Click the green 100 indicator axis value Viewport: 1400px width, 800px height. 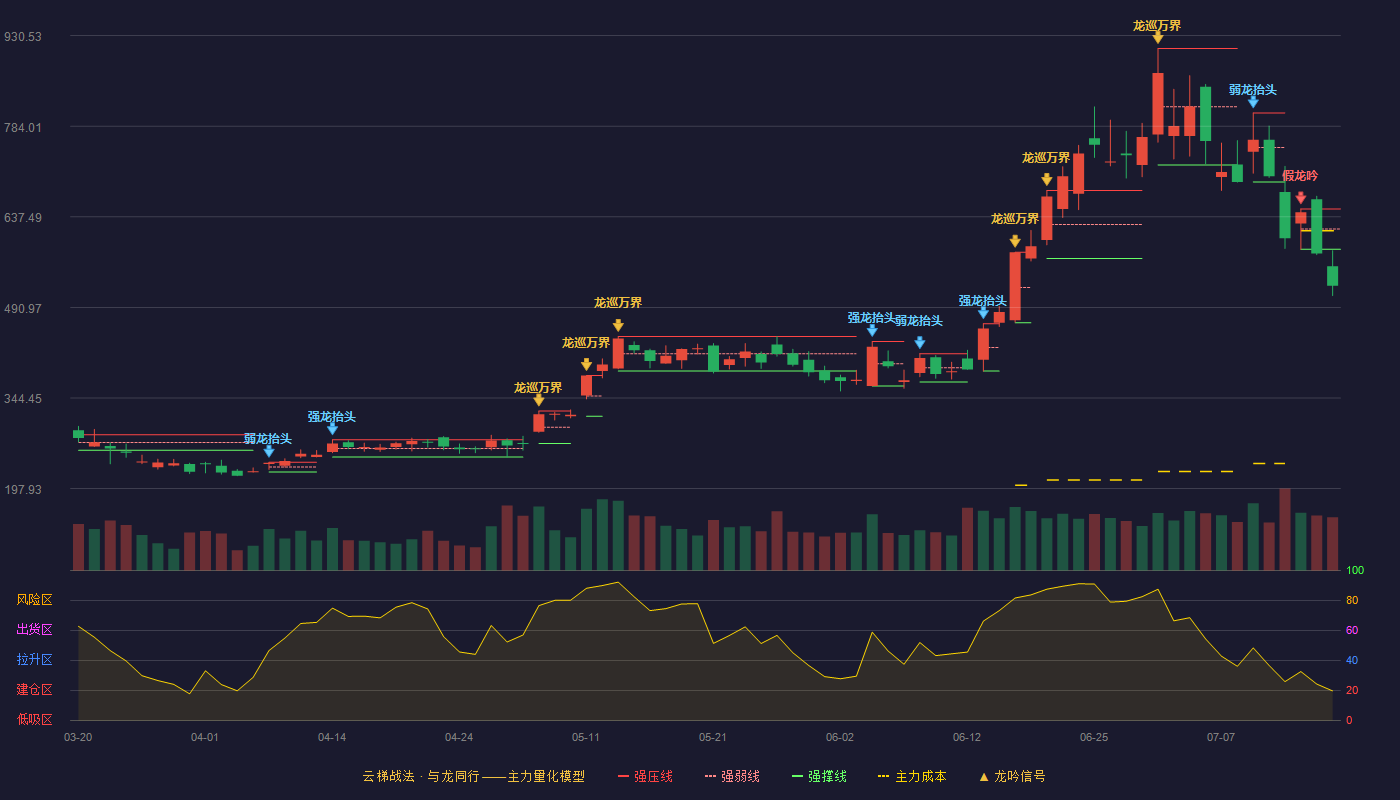[1355, 570]
